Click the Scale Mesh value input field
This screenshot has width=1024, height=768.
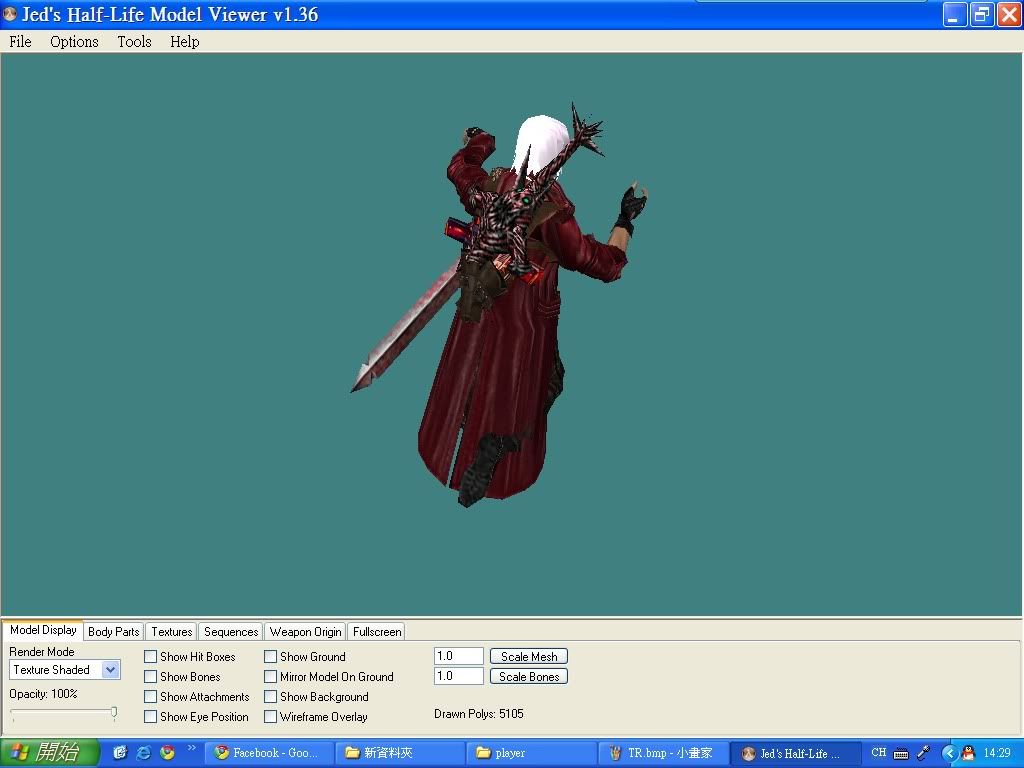(459, 657)
